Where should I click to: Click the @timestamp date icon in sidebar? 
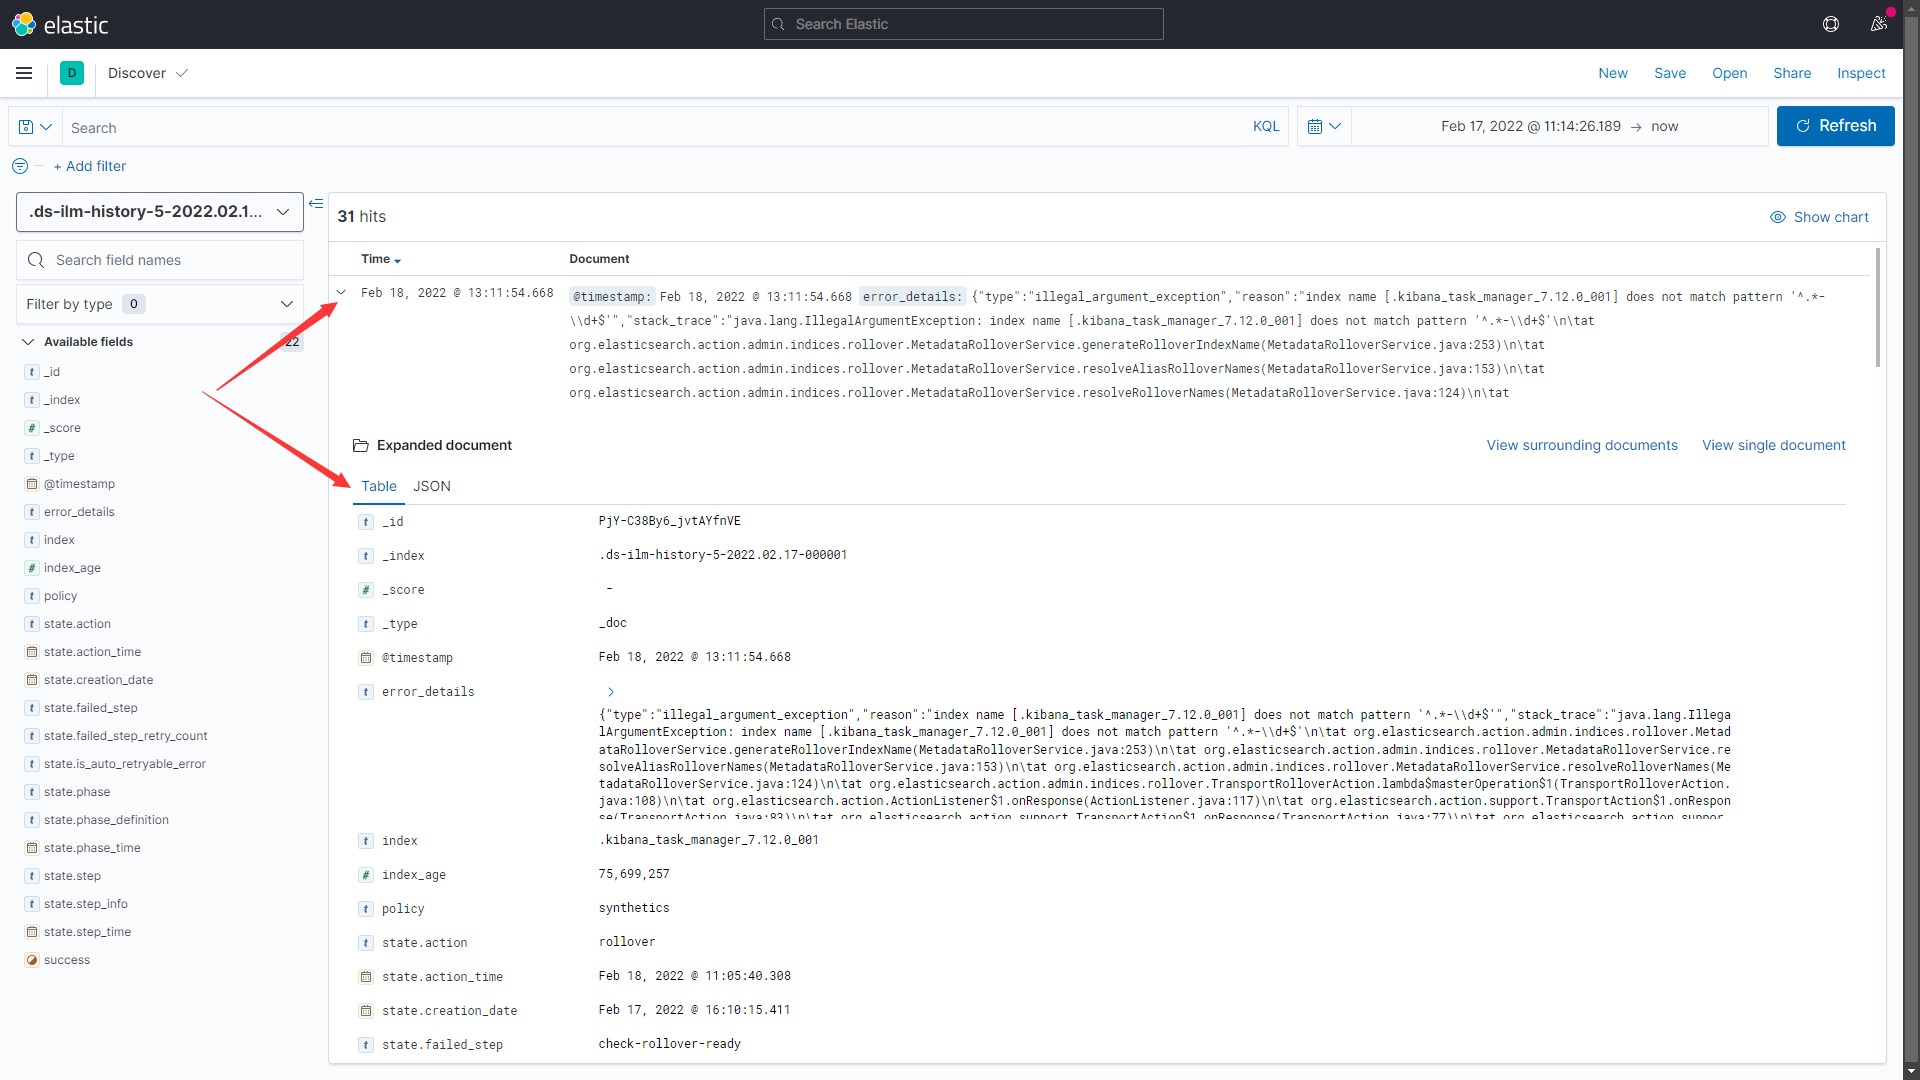click(32, 484)
